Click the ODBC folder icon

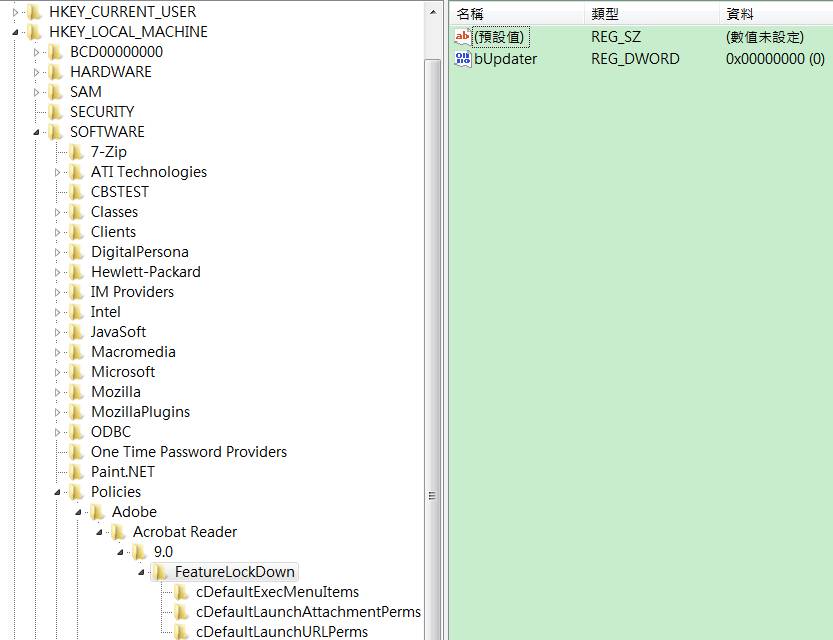[x=76, y=432]
